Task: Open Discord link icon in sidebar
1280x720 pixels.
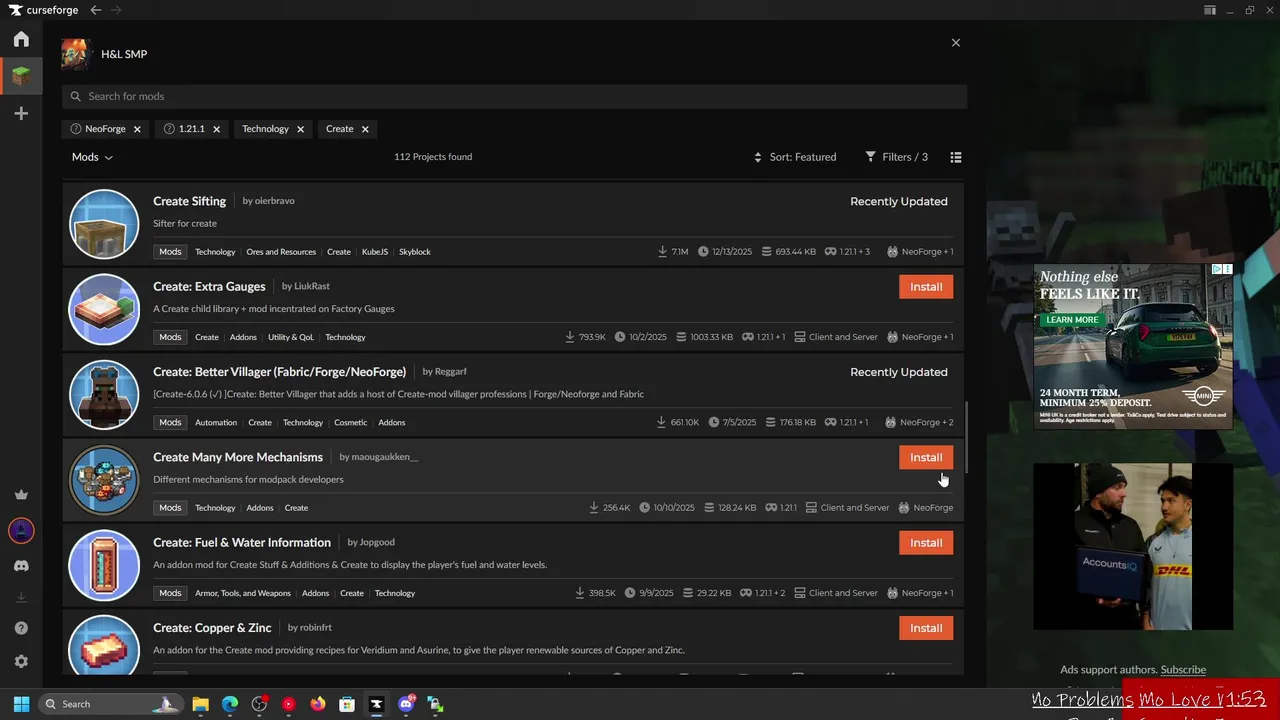Action: point(21,566)
